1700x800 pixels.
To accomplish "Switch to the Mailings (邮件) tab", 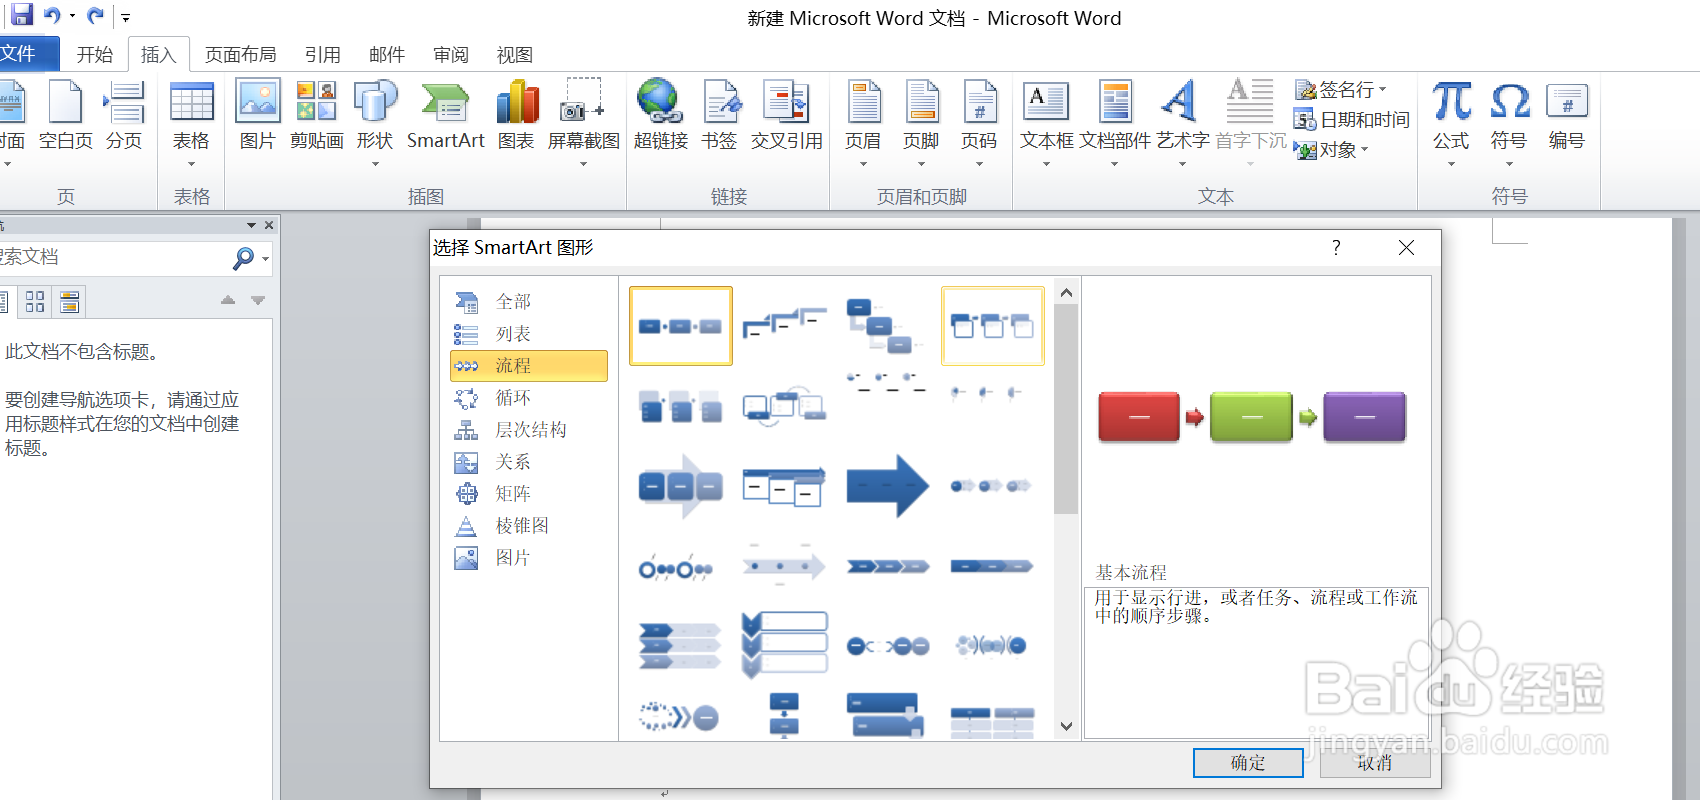I will [x=387, y=55].
